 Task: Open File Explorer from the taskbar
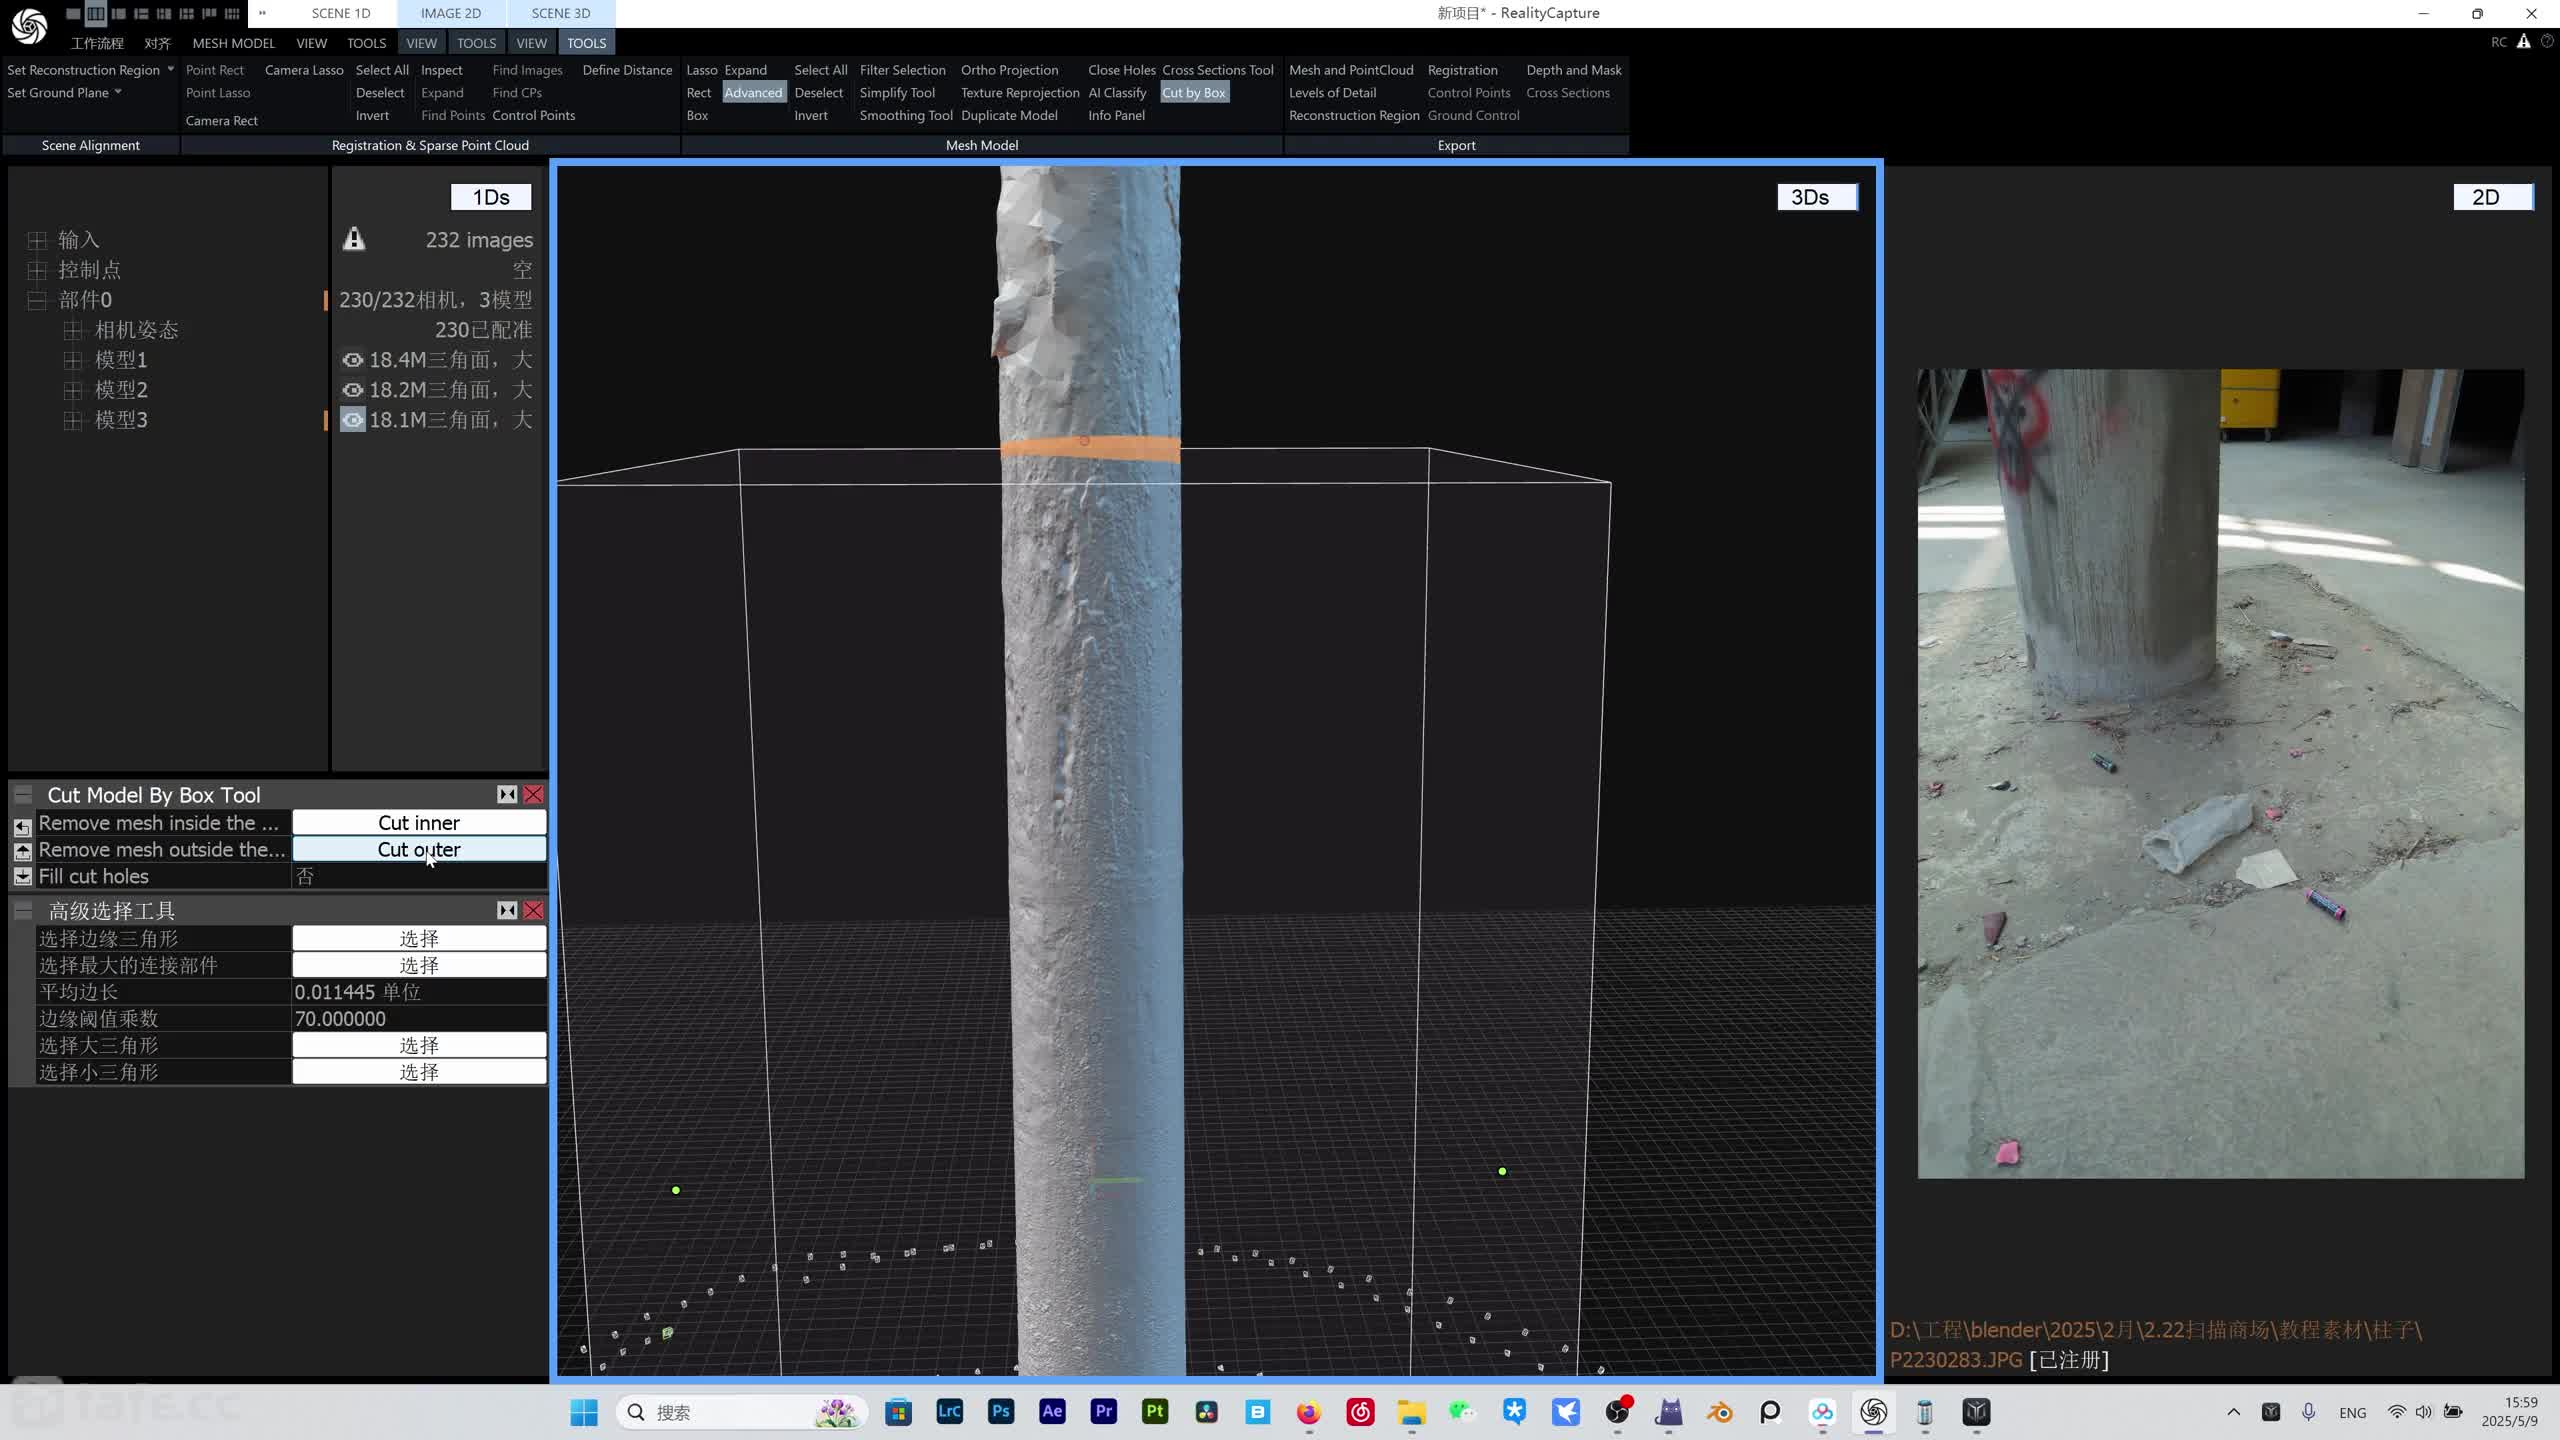[1412, 1412]
